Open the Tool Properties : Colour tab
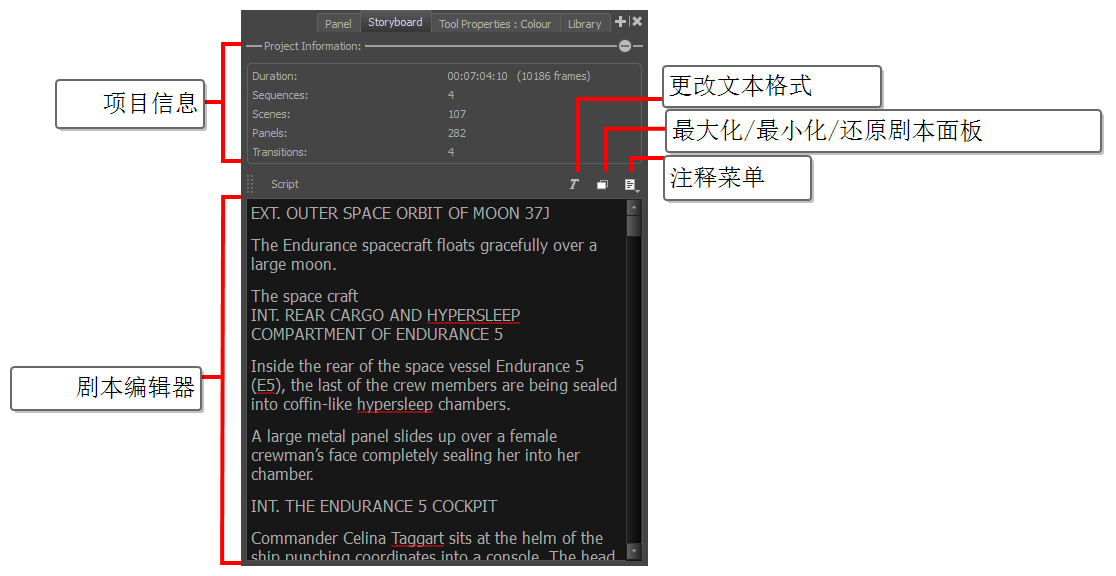Screen dimensions: 1116x576 point(495,24)
